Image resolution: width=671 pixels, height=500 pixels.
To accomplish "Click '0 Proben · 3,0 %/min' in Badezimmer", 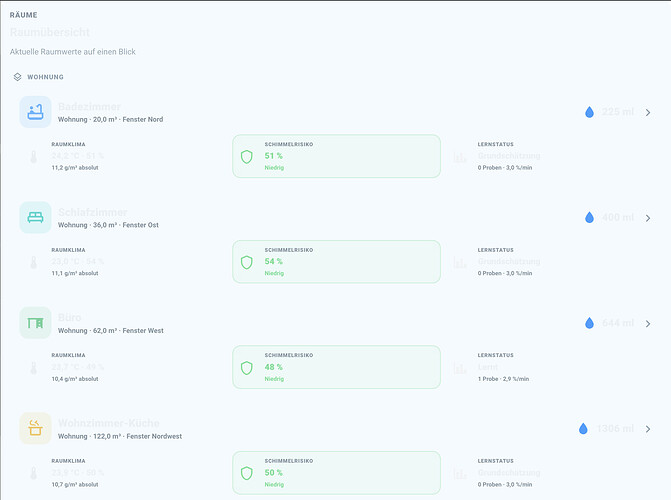I will pos(505,168).
